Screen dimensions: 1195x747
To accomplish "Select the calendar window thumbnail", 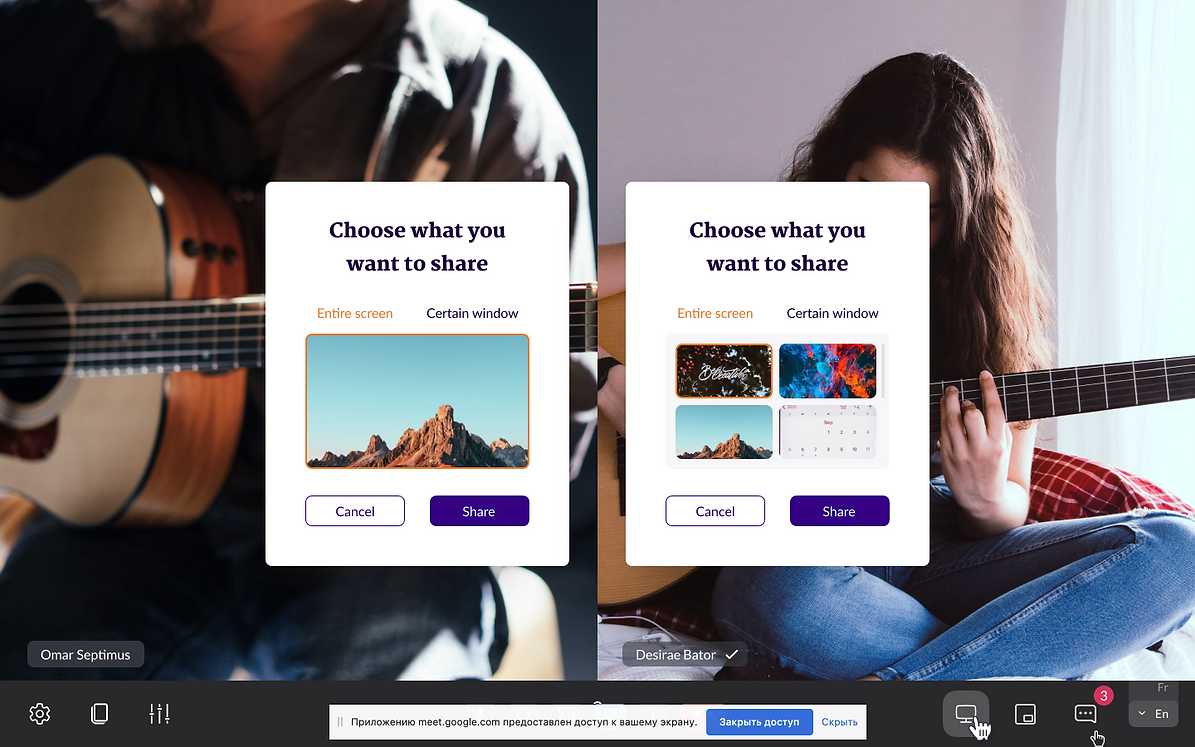I will tap(828, 431).
